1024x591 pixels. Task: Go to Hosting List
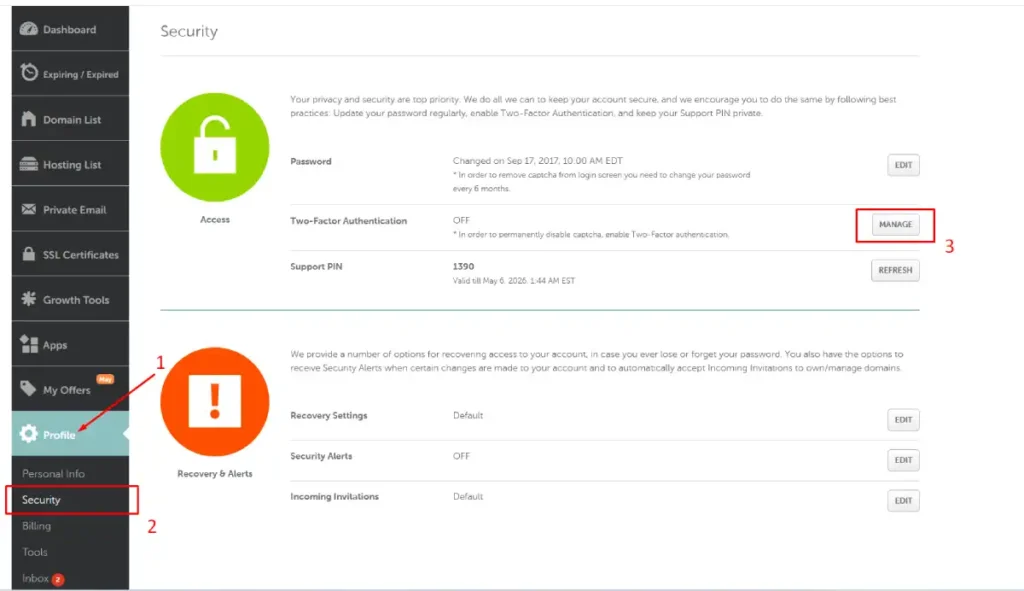71,164
